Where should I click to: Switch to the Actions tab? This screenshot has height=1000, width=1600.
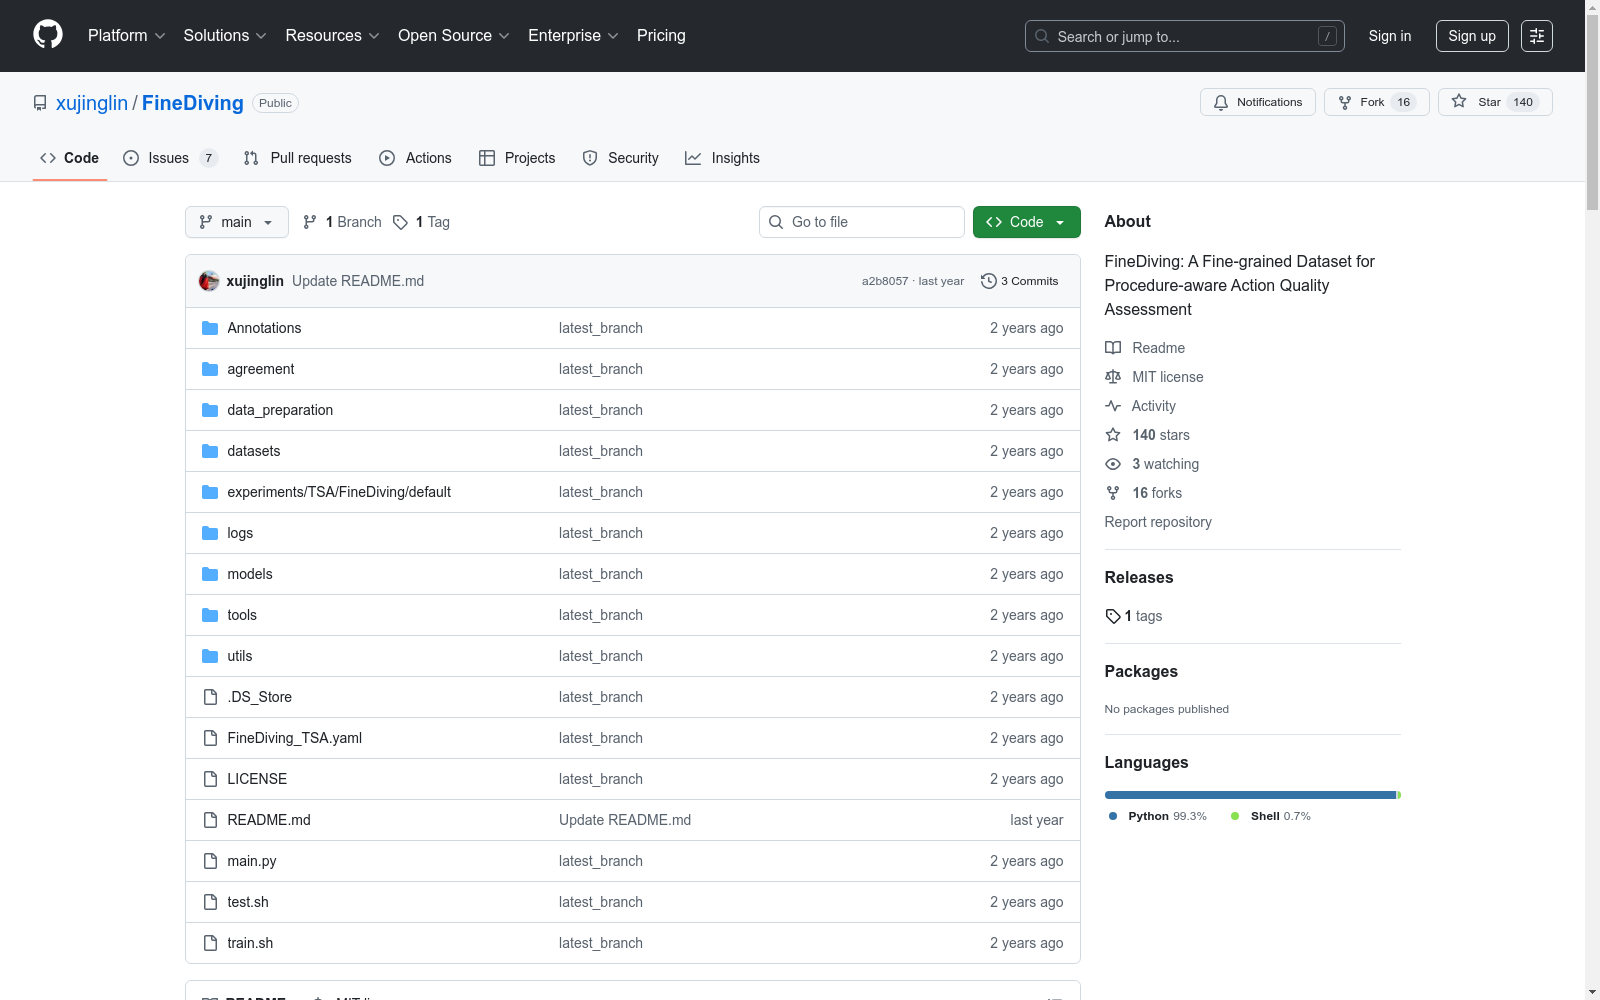(415, 158)
